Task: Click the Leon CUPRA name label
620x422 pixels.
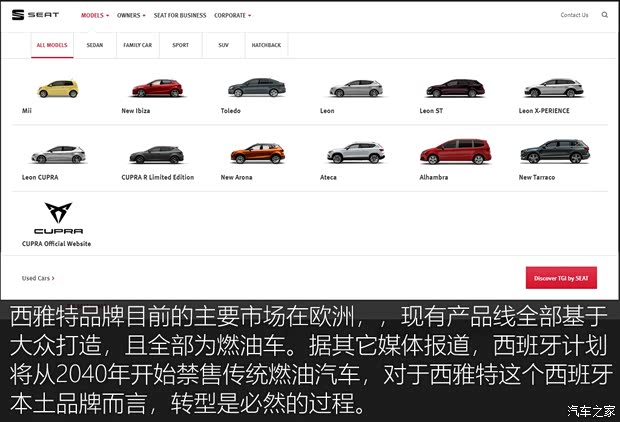Action: (40, 177)
